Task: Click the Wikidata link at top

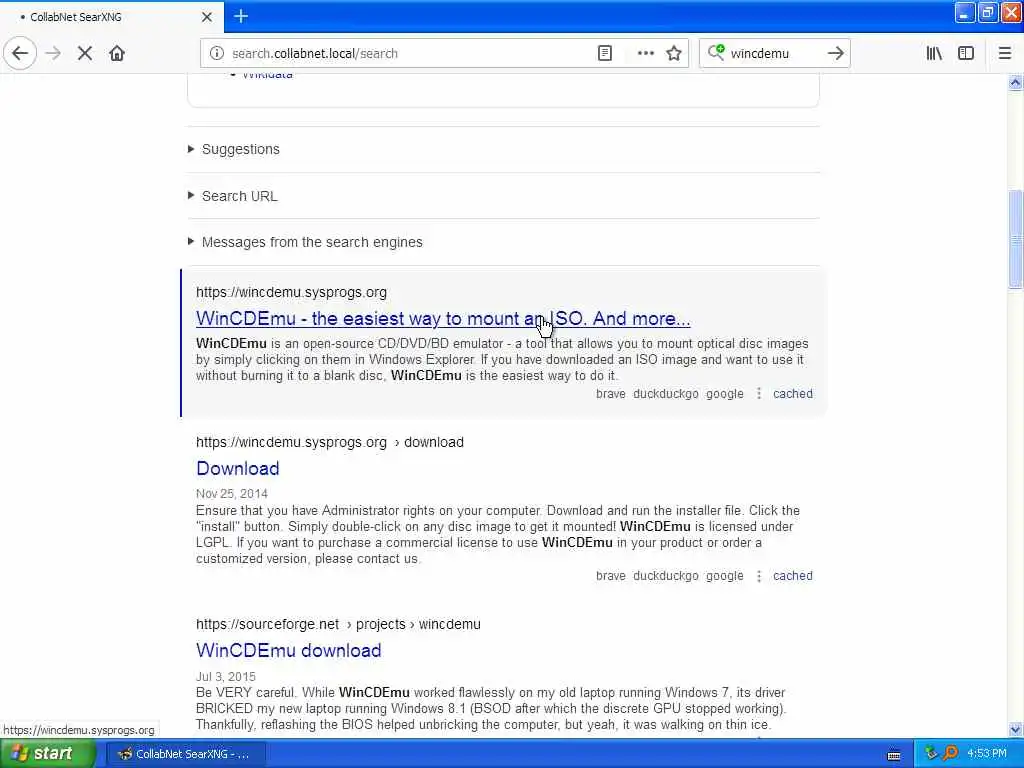Action: pyautogui.click(x=267, y=76)
